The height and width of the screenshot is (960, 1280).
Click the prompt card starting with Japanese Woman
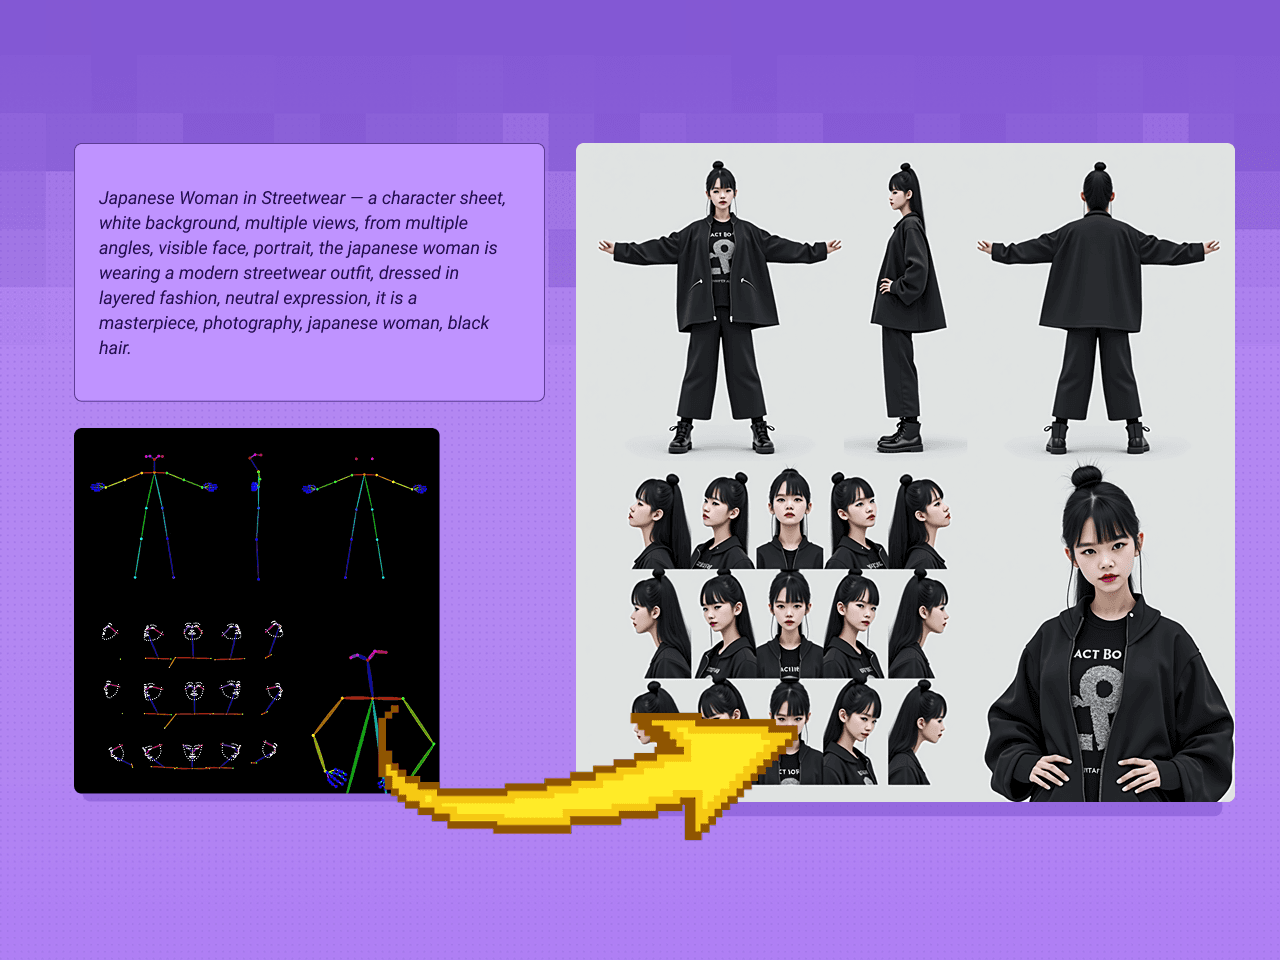310,272
